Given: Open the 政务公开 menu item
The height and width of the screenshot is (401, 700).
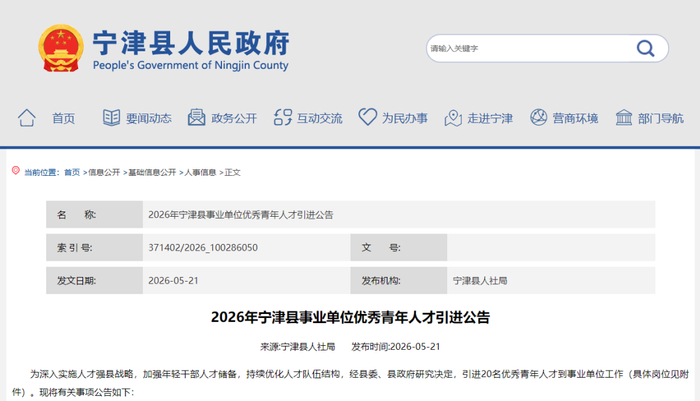Looking at the screenshot, I should [x=234, y=118].
